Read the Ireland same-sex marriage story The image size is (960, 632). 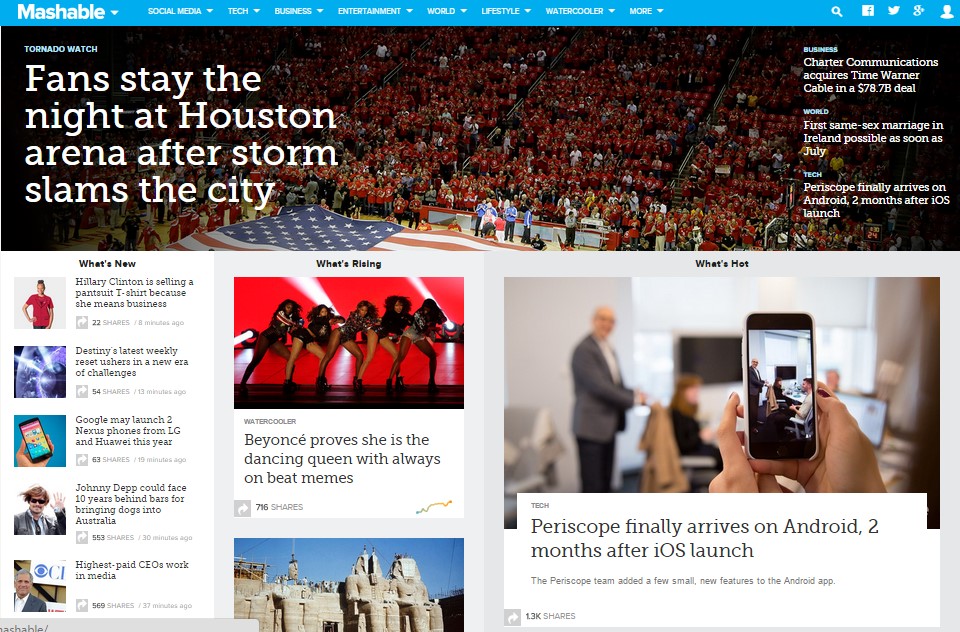click(x=873, y=138)
